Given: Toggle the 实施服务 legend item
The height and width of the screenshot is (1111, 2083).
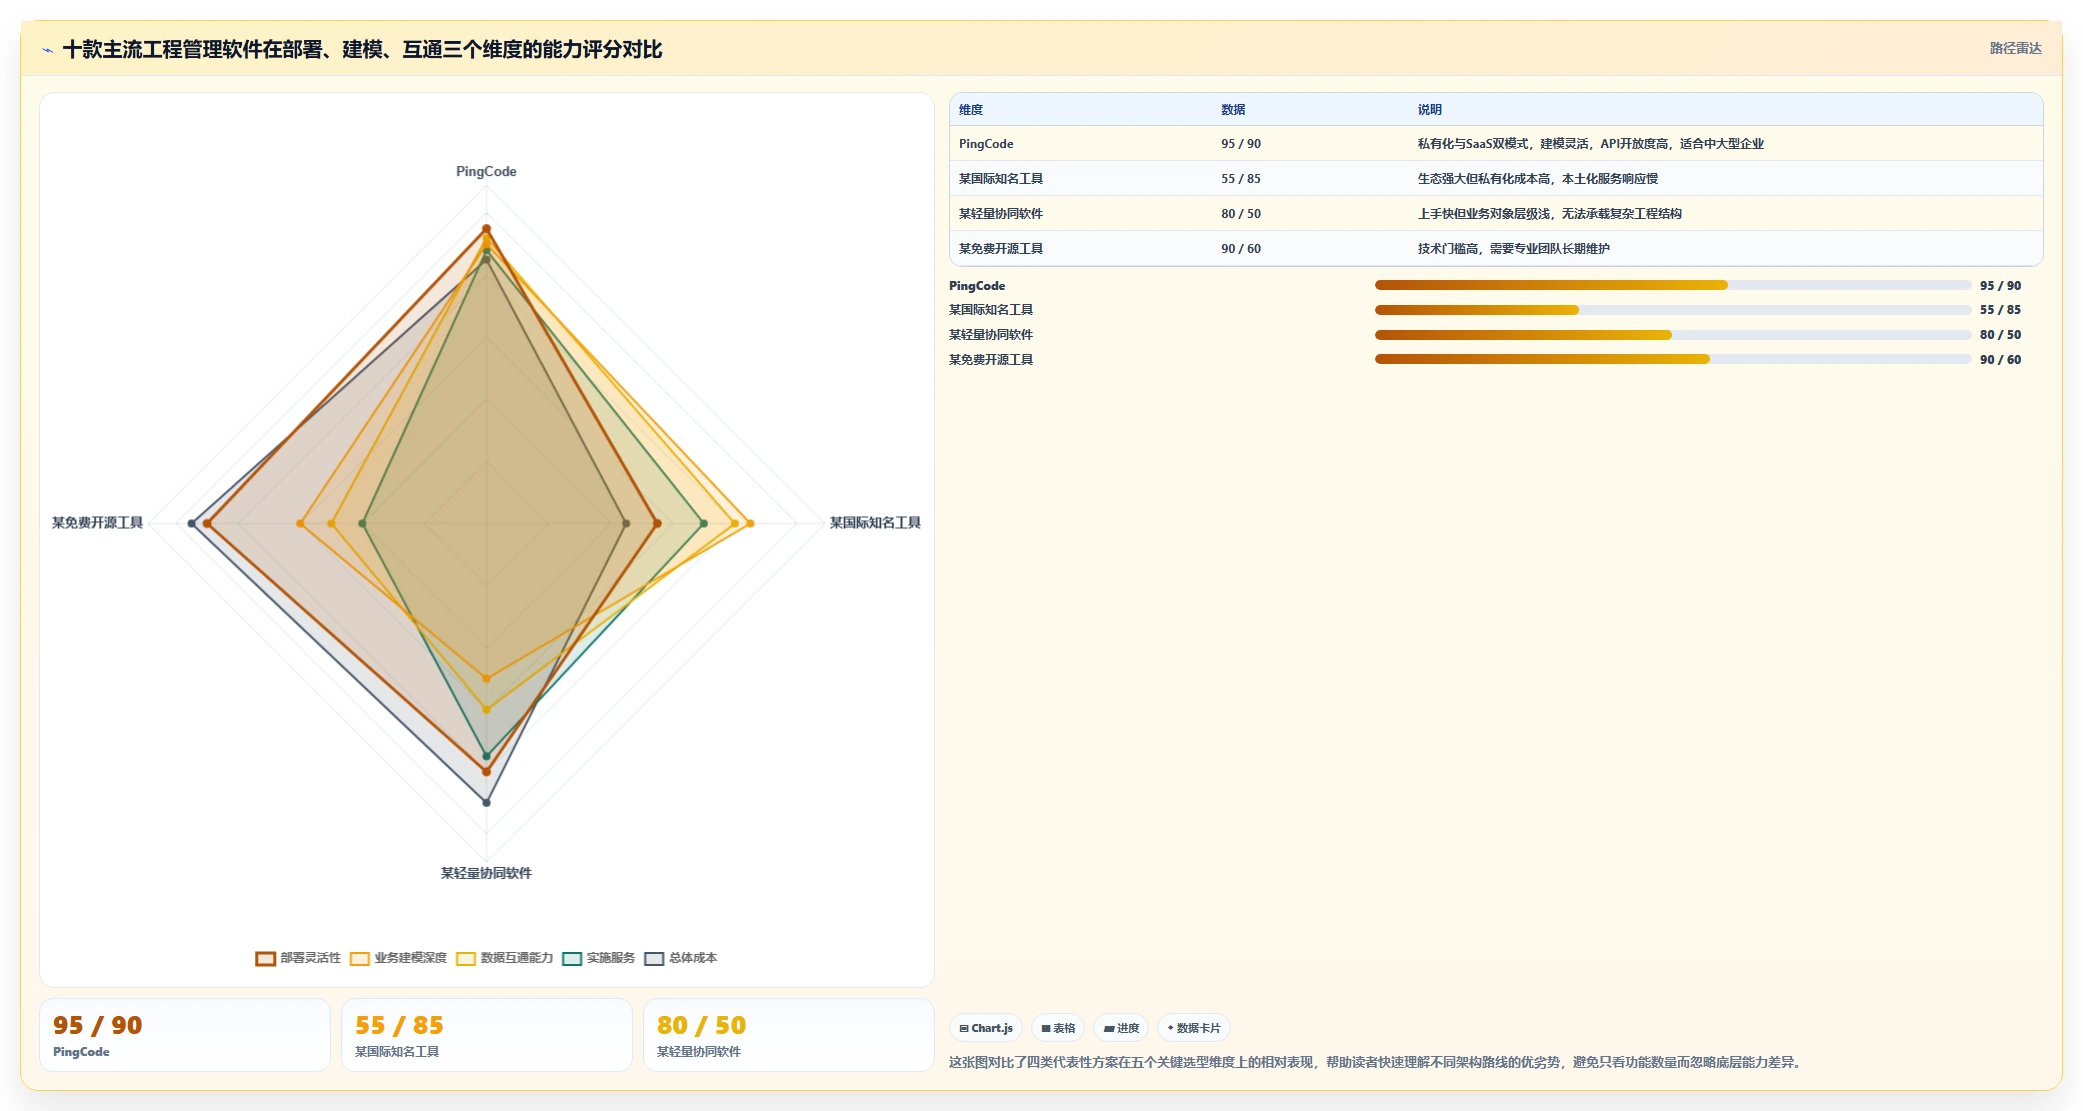Looking at the screenshot, I should (x=599, y=958).
